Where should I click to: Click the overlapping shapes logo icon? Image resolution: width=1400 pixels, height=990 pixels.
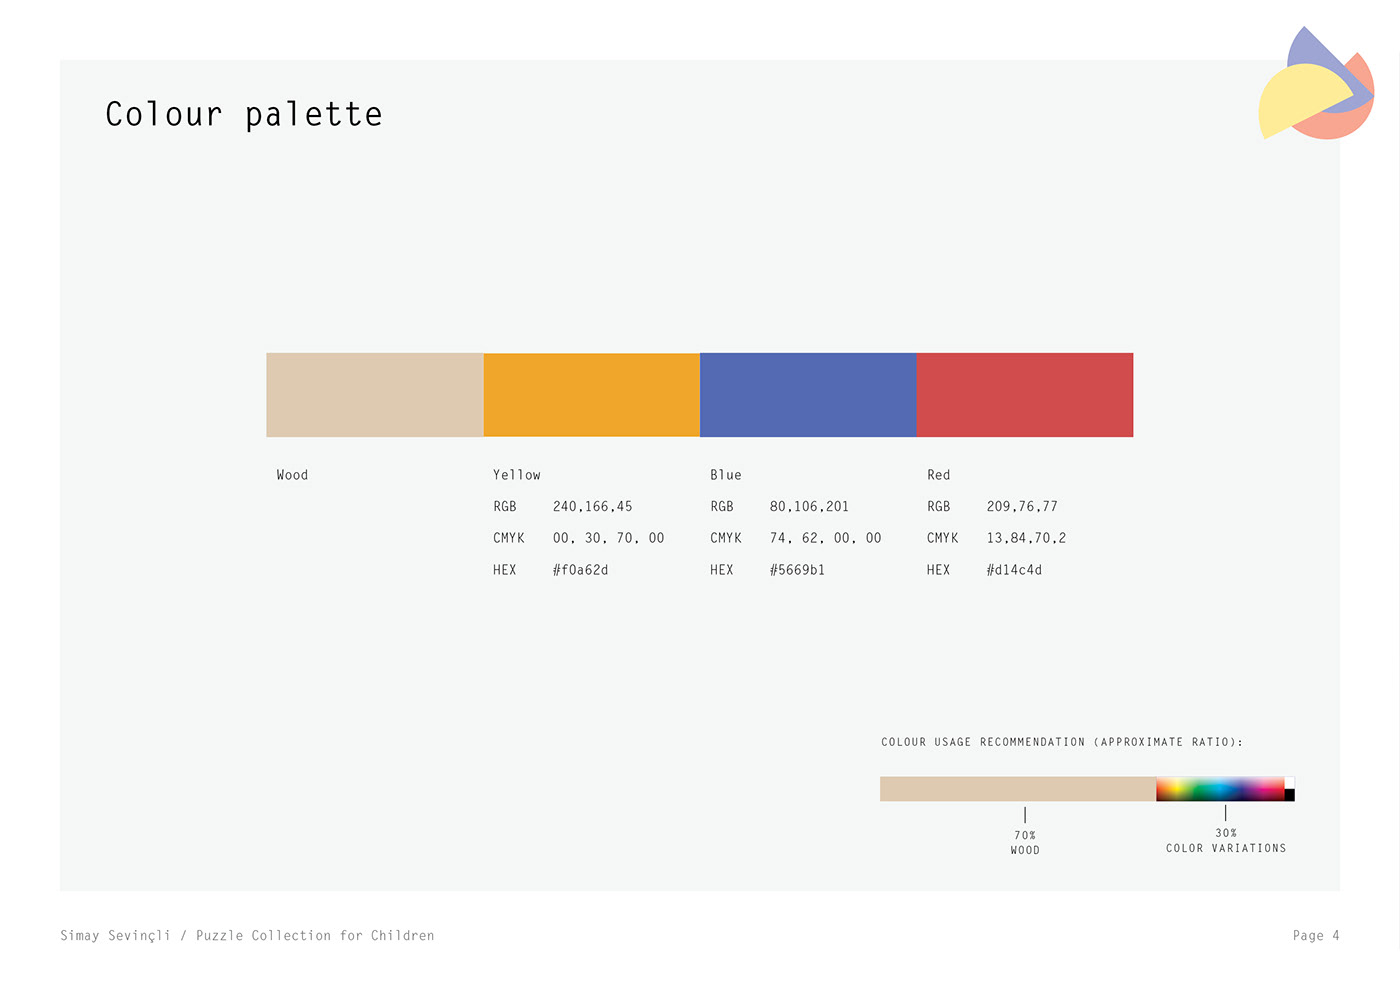point(1316,87)
